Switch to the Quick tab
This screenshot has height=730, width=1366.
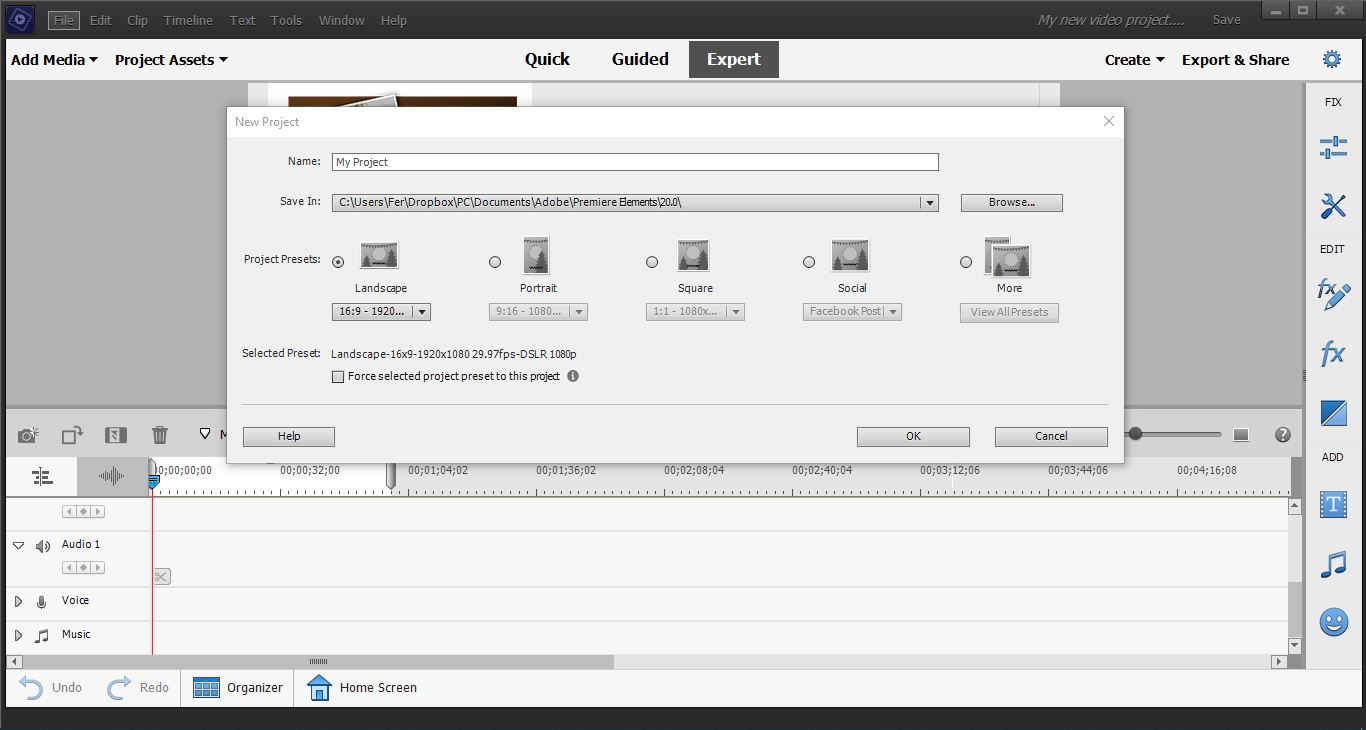click(x=547, y=59)
